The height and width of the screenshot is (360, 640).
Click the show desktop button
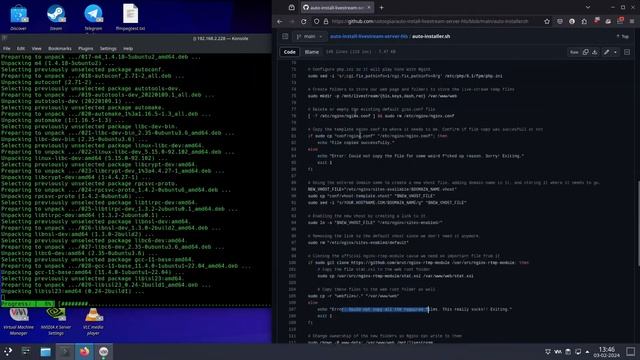click(631, 352)
